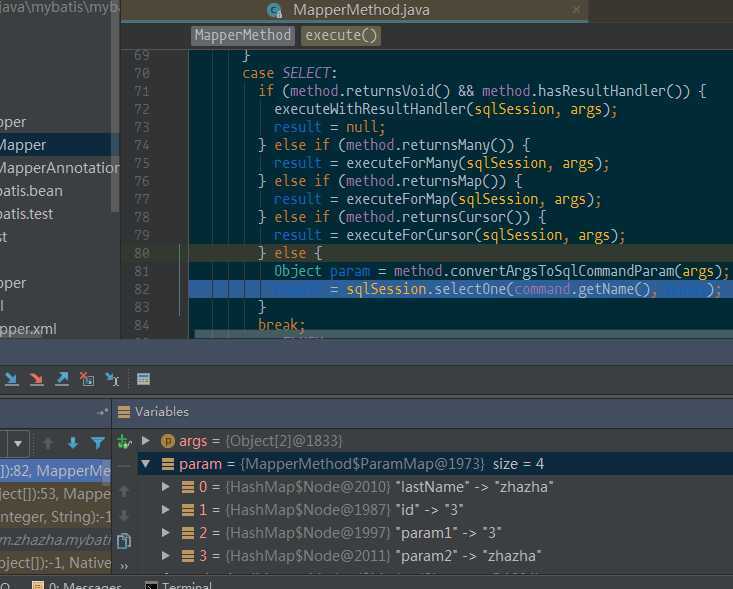Expand the args variable node
Screen dimensions: 733x589
(x=145, y=440)
